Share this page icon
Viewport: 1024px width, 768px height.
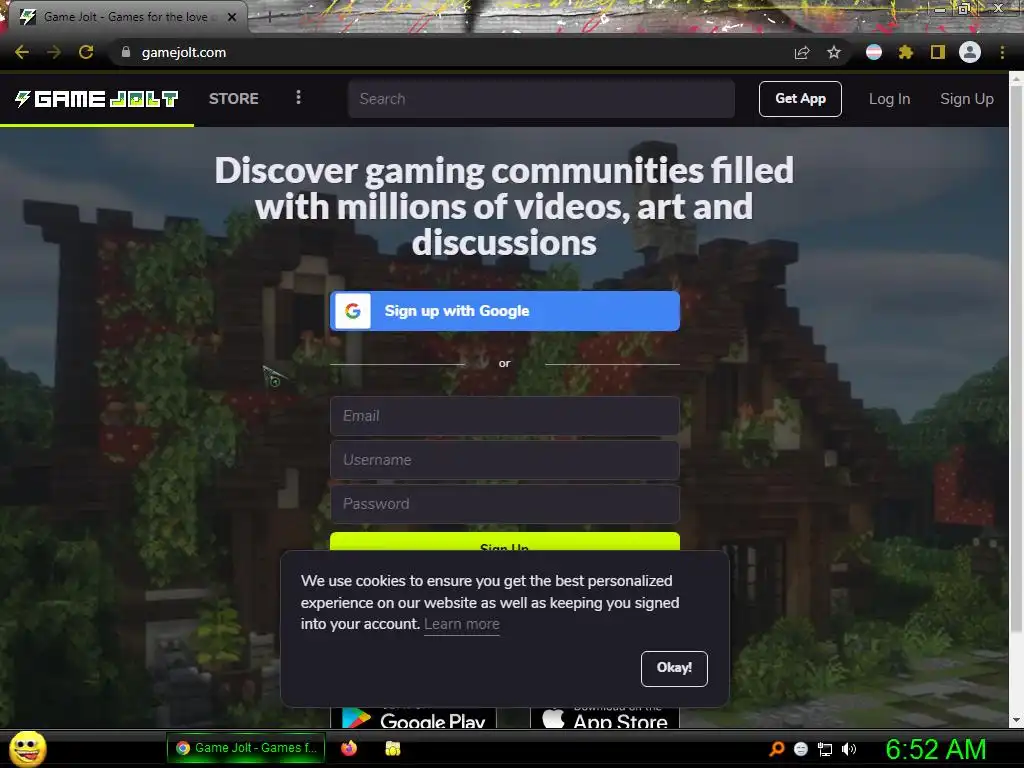pos(802,52)
